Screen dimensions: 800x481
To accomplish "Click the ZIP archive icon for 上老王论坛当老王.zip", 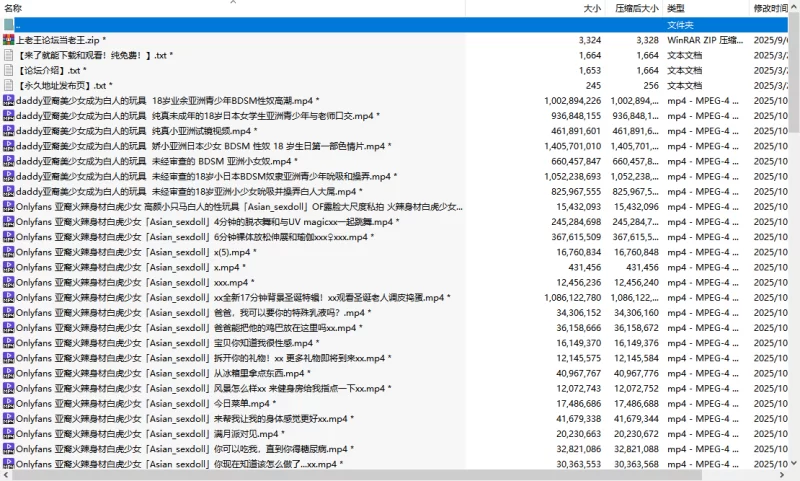I will pyautogui.click(x=9, y=40).
